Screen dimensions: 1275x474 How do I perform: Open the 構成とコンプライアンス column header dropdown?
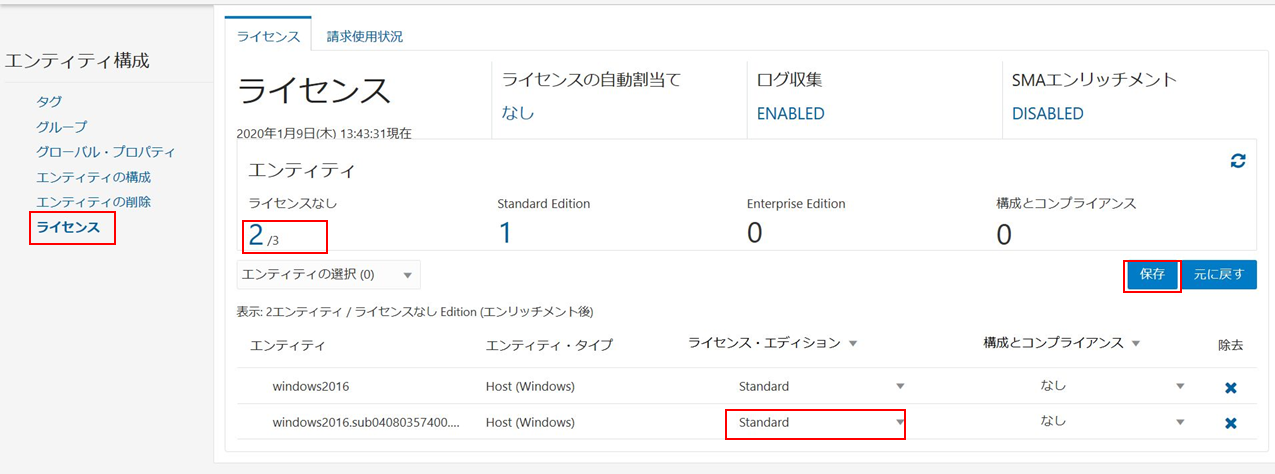[1134, 343]
